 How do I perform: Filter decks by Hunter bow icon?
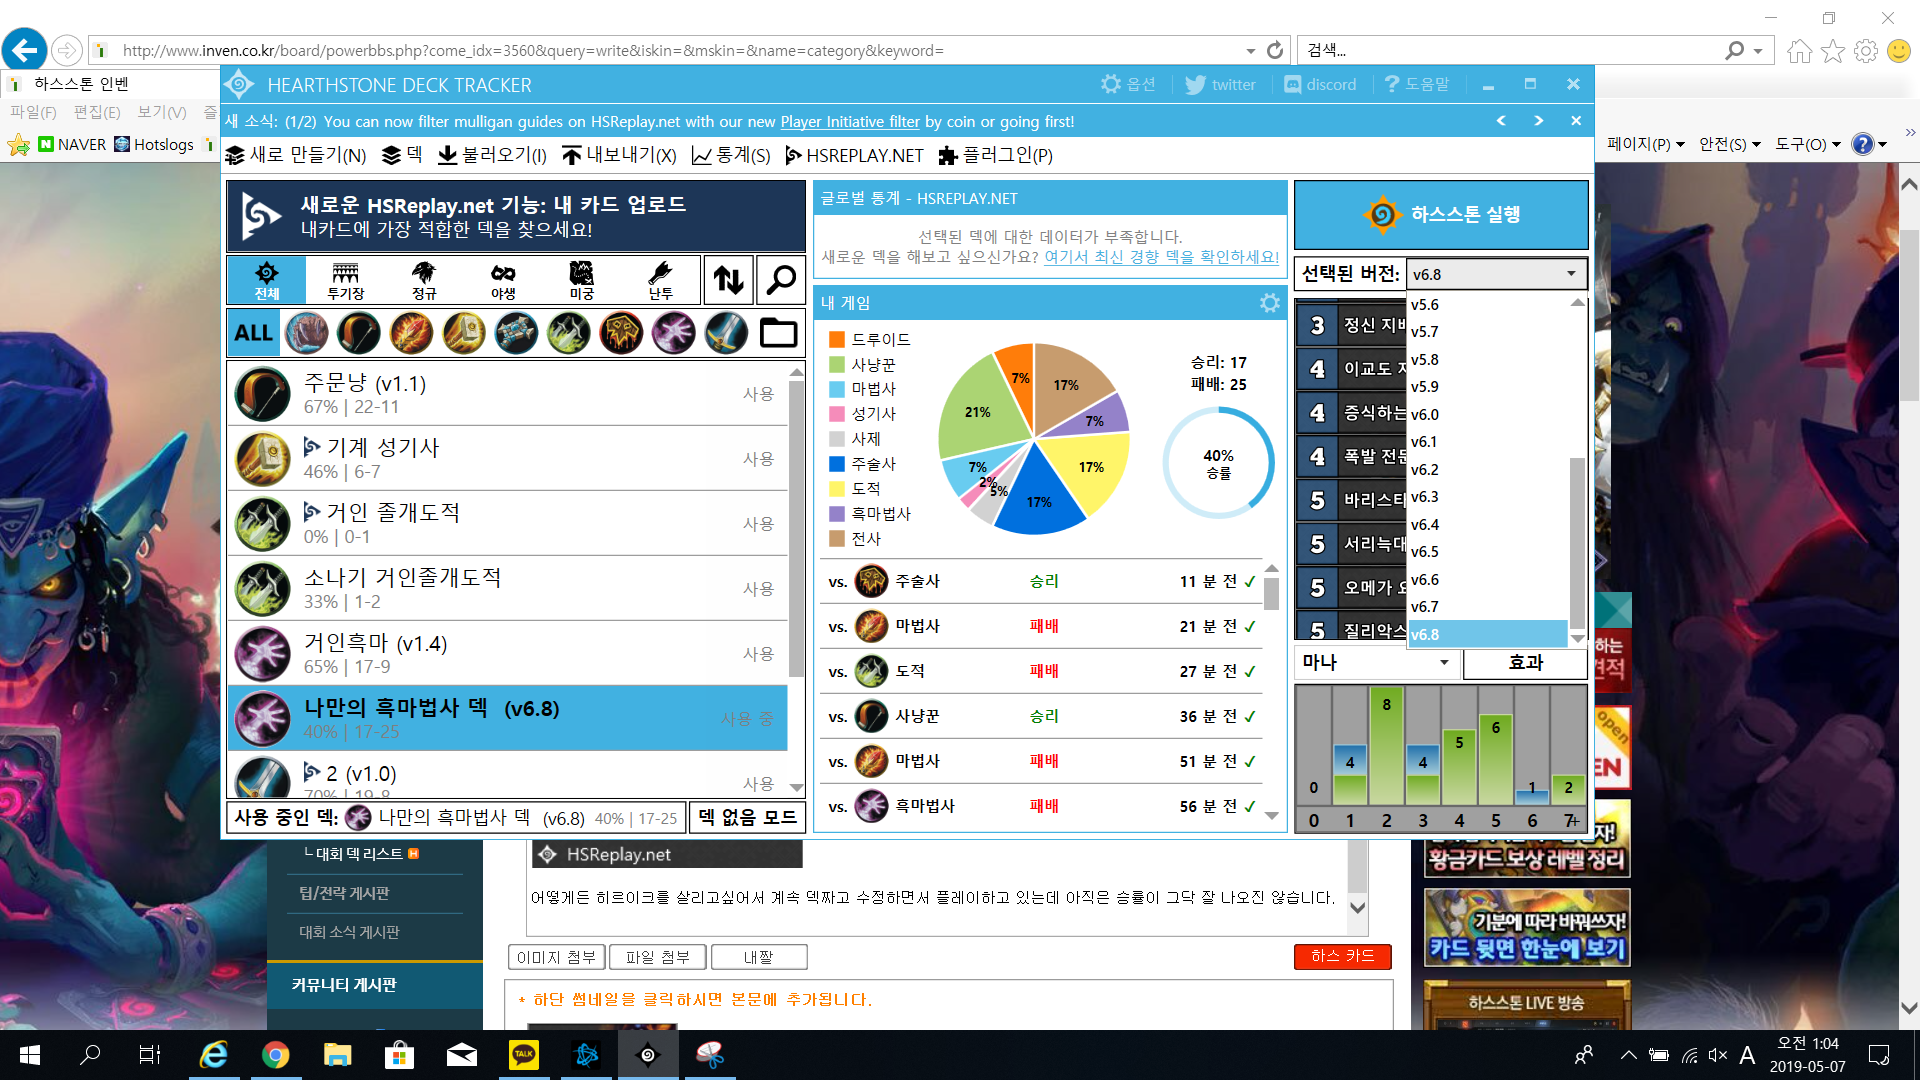tap(358, 333)
